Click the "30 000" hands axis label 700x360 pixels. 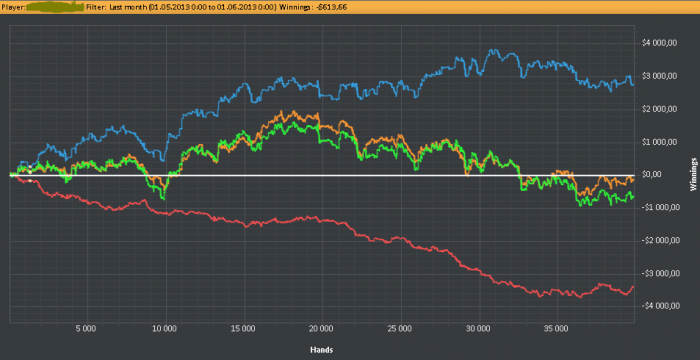[479, 329]
